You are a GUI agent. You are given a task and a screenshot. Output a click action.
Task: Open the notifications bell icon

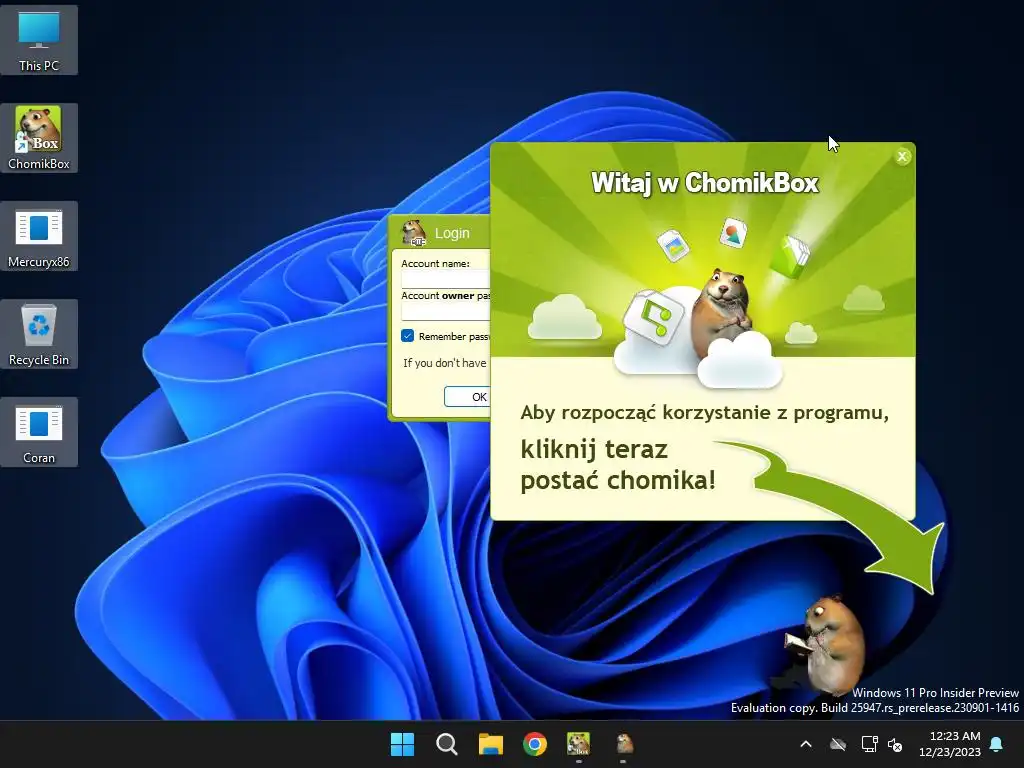pos(997,744)
